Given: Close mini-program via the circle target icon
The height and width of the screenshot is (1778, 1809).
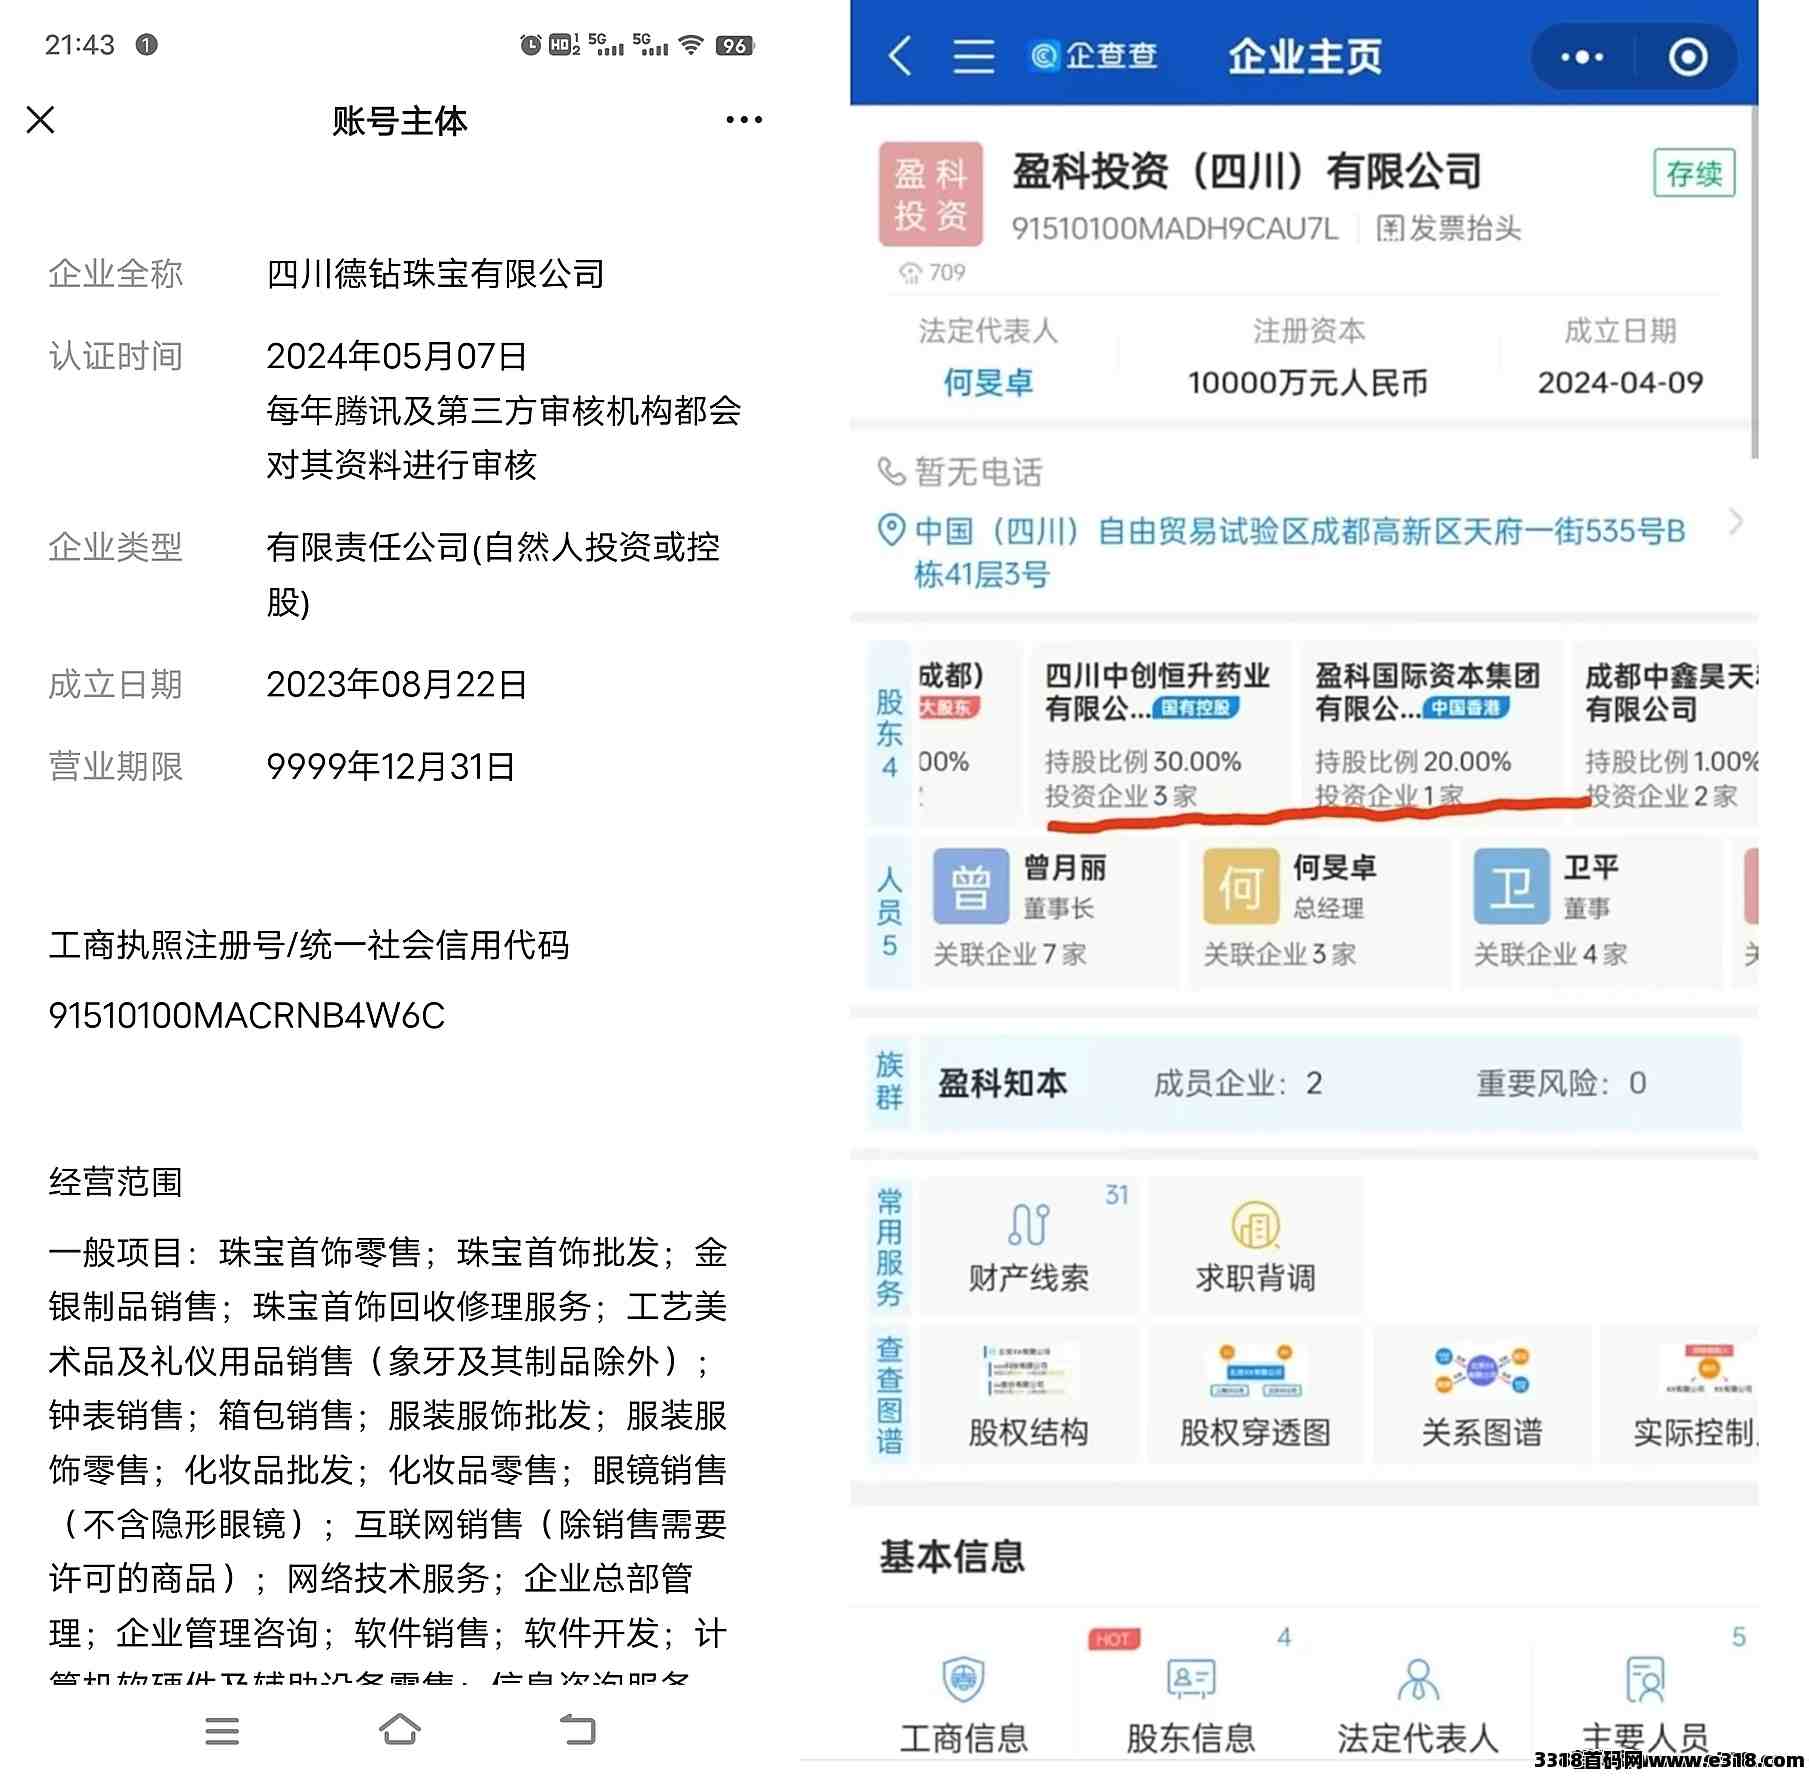Looking at the screenshot, I should [x=1688, y=57].
